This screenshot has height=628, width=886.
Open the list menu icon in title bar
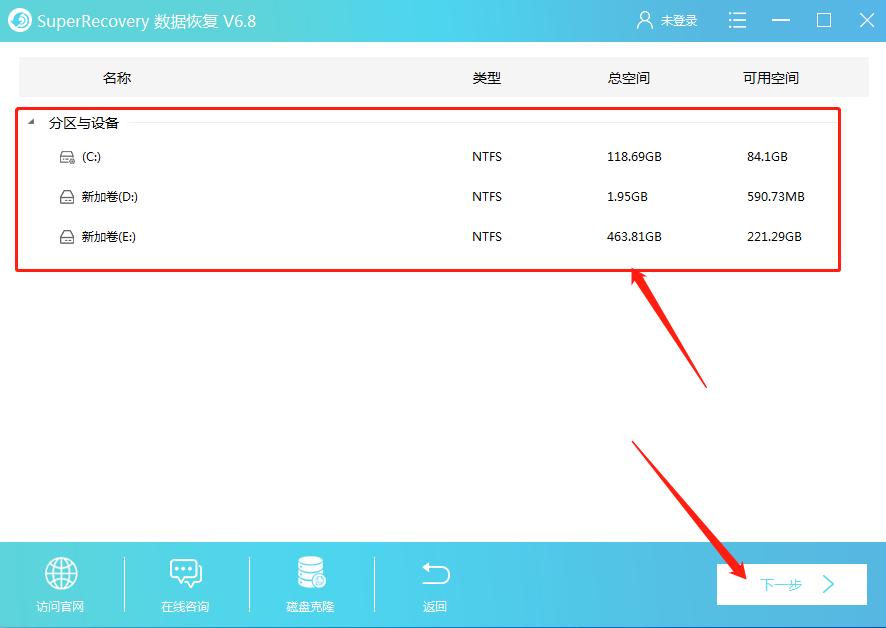737,20
